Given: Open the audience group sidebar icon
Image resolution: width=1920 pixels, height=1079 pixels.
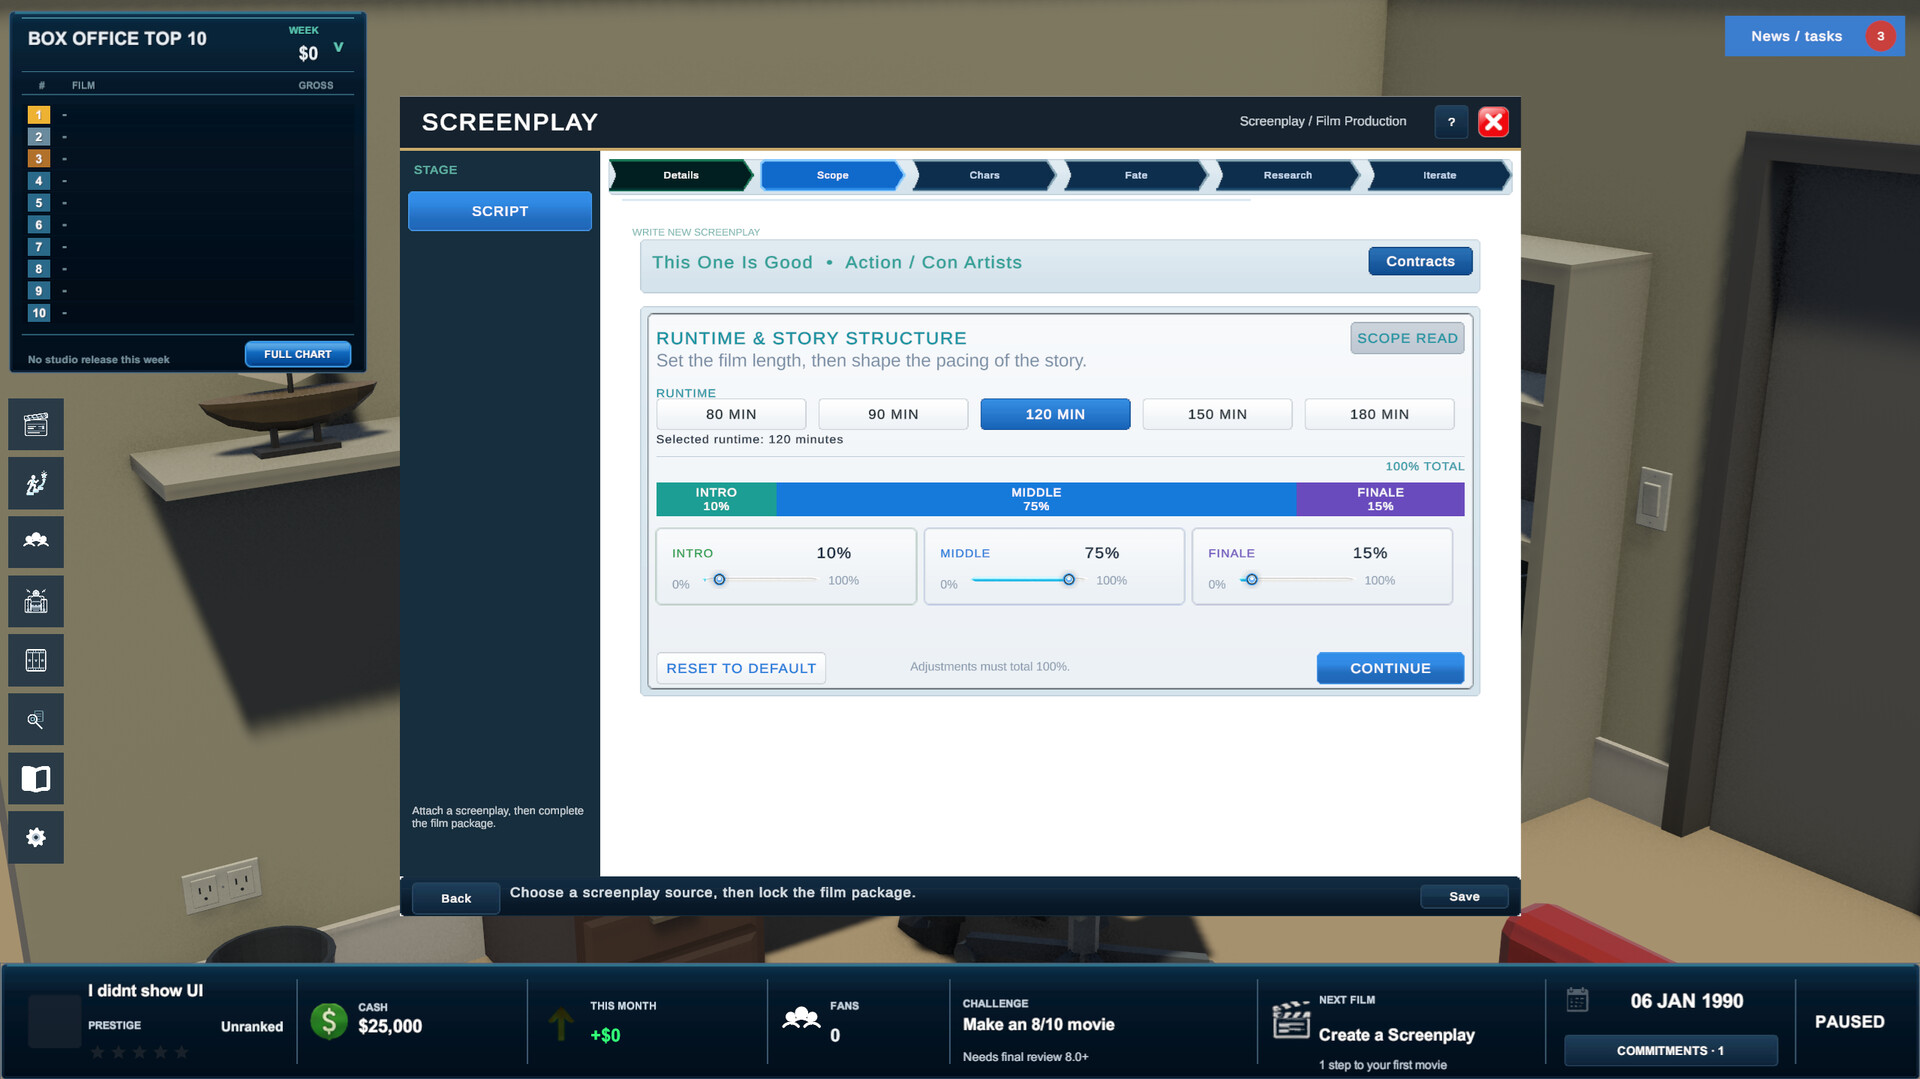Looking at the screenshot, I should (x=36, y=543).
